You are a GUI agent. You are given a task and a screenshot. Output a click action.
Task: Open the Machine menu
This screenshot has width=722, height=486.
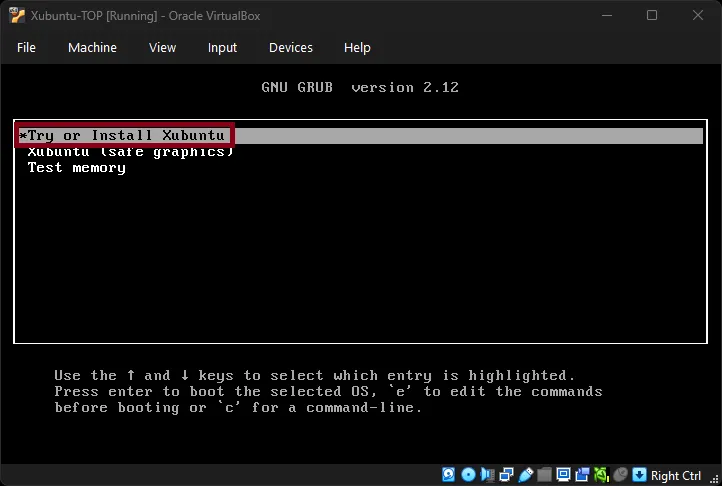point(93,47)
